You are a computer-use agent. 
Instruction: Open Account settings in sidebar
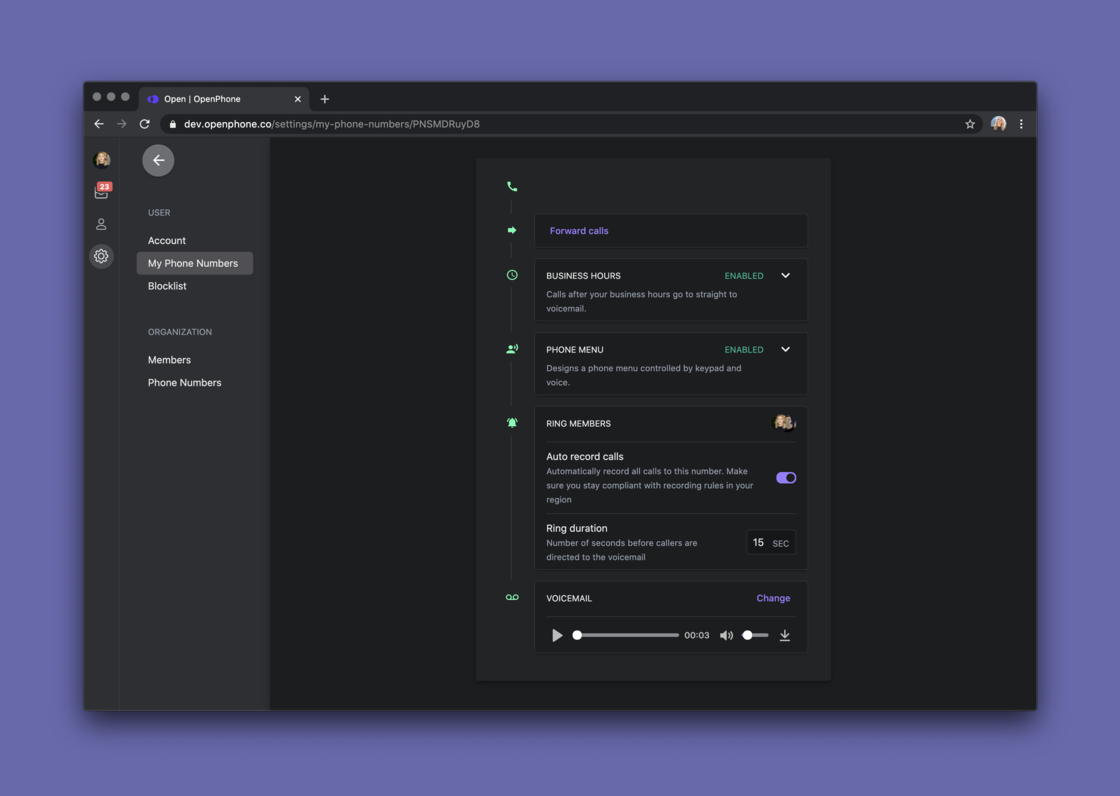166,241
